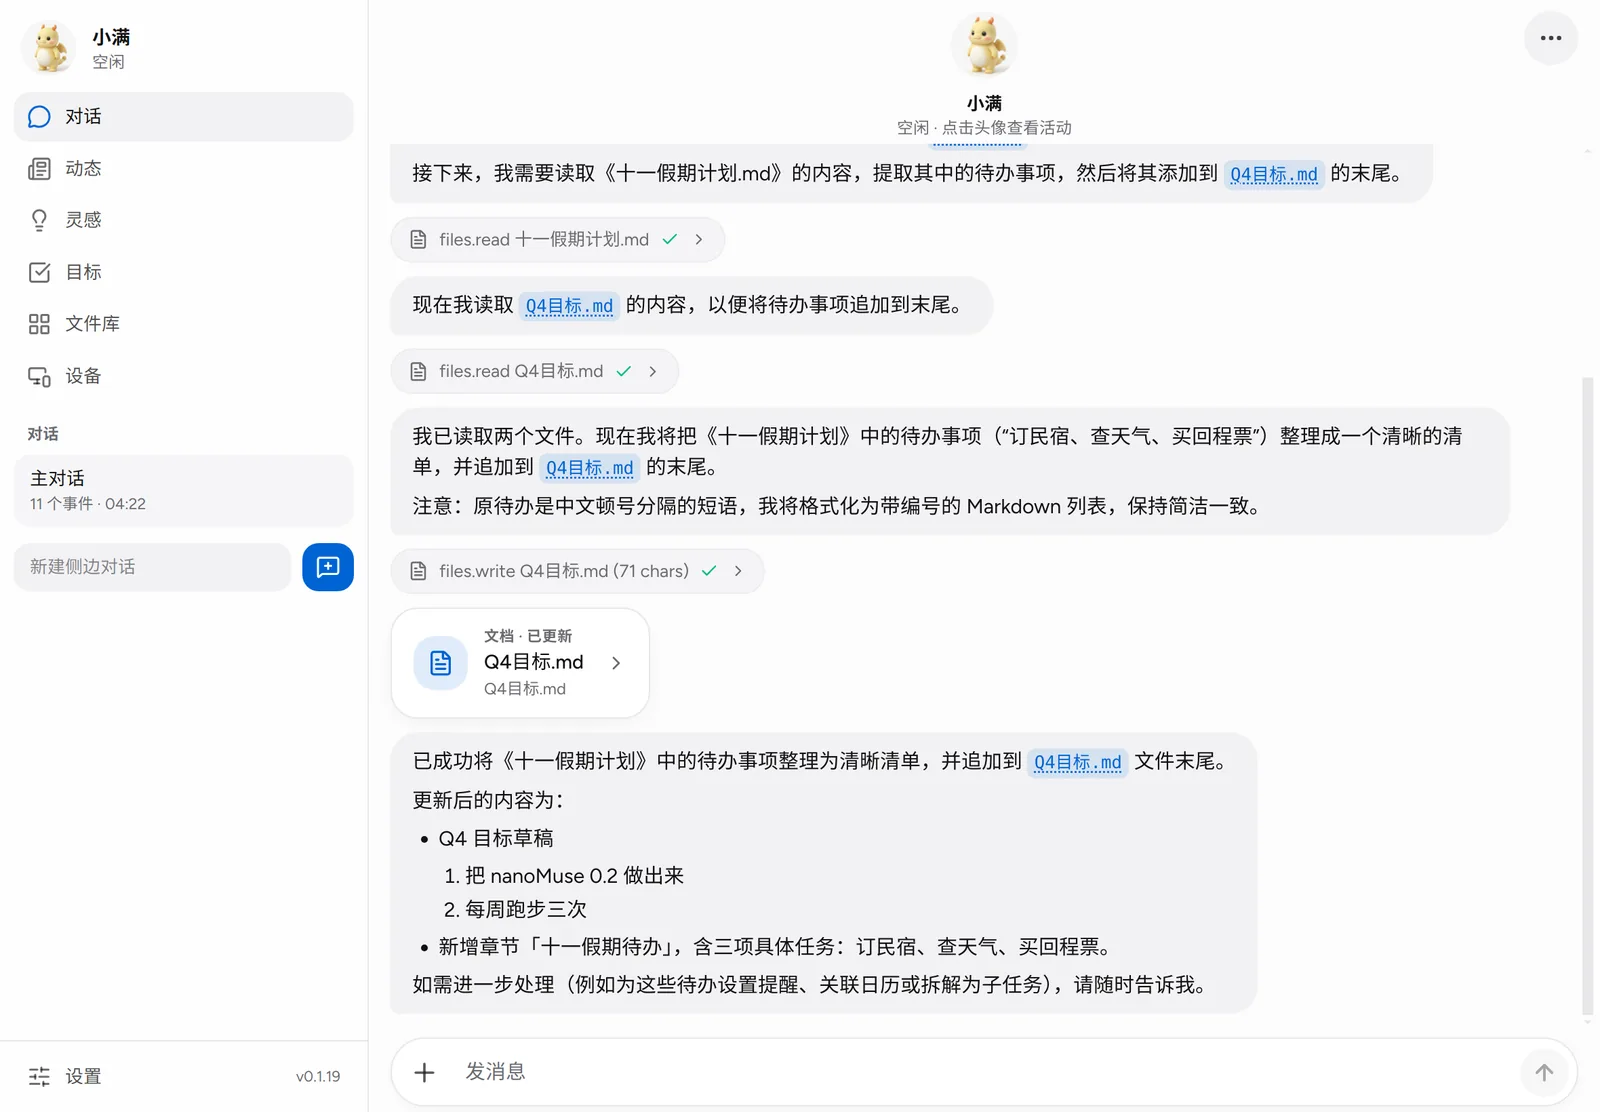Viewport: 1600px width, 1112px height.
Task: Click Q4目标.md link in 现在我读取 message
Action: [x=569, y=306]
